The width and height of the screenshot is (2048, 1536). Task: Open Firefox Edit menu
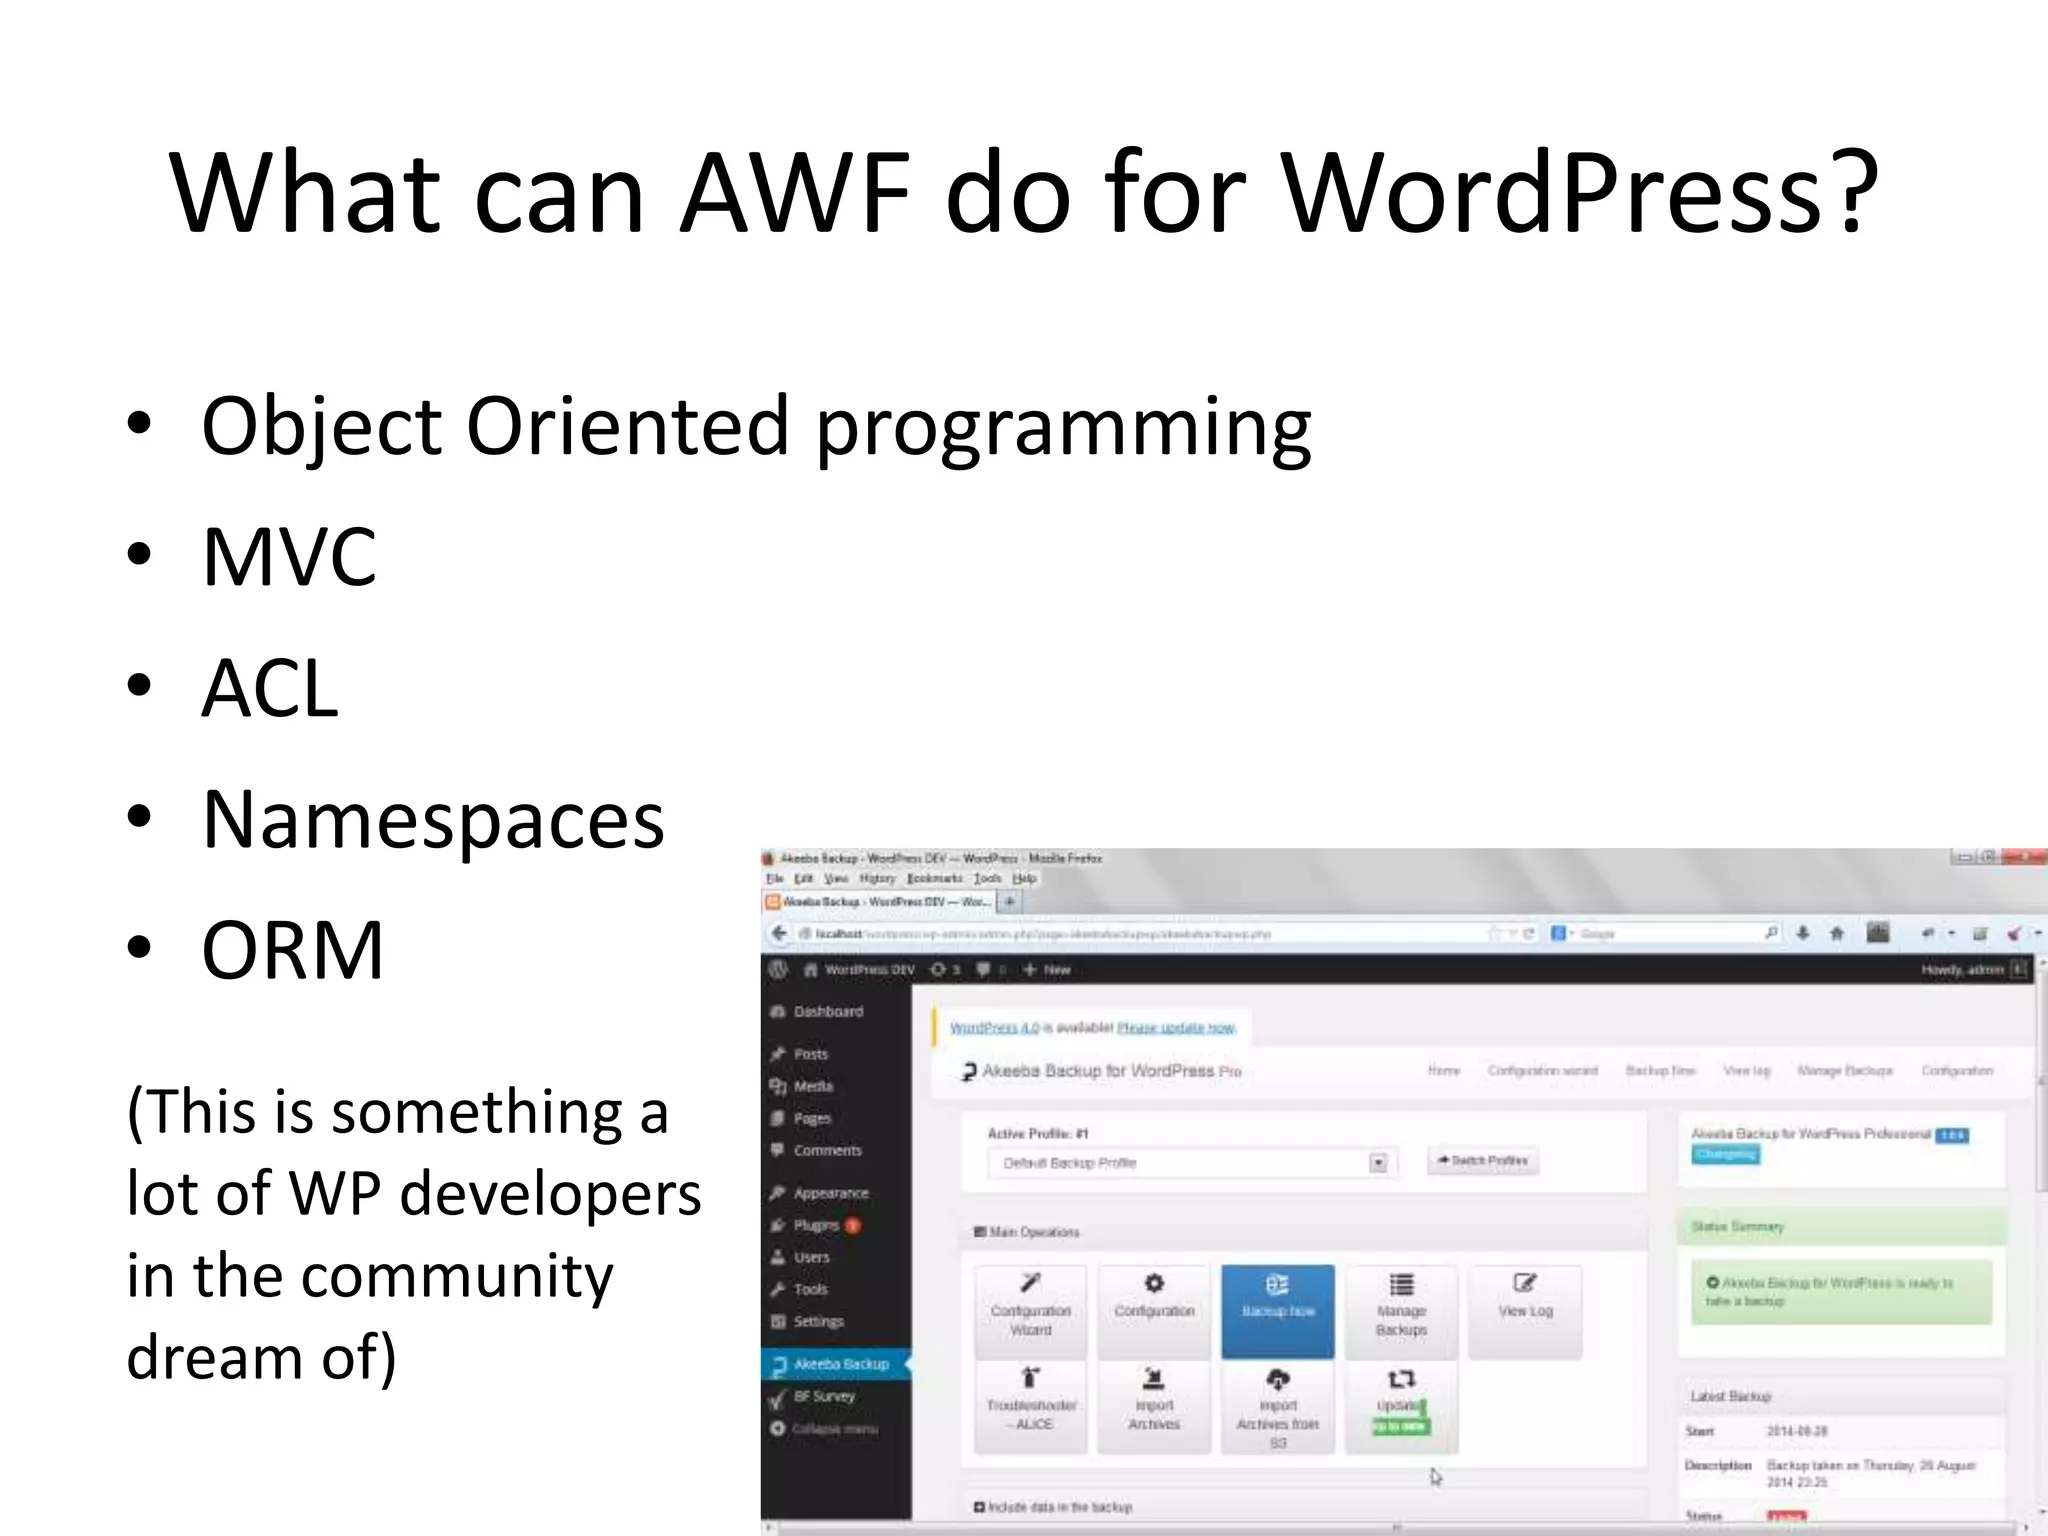(804, 878)
